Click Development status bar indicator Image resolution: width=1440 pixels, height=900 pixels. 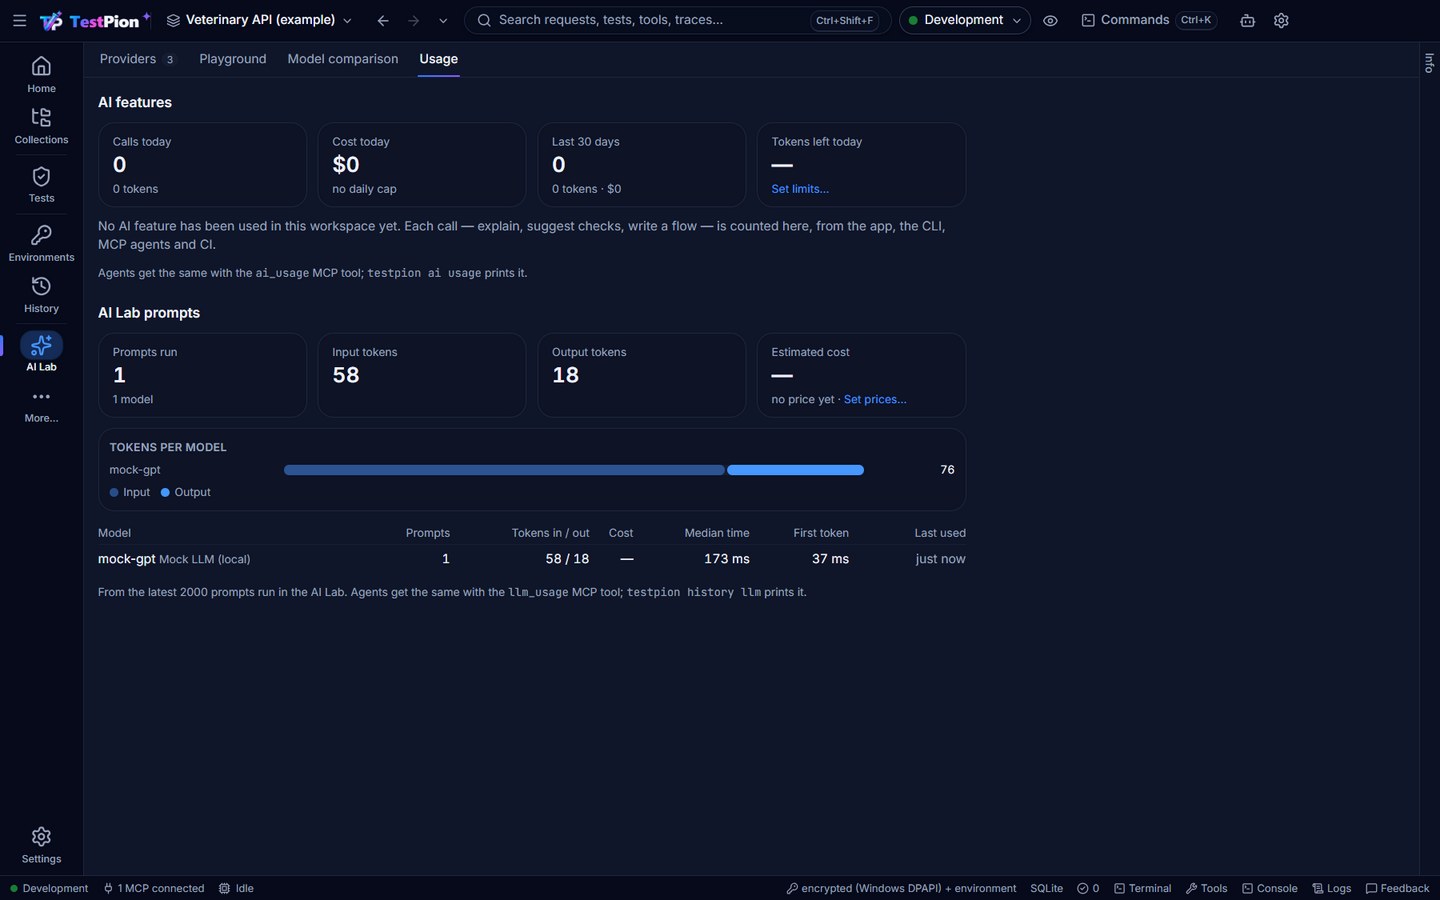tap(49, 888)
